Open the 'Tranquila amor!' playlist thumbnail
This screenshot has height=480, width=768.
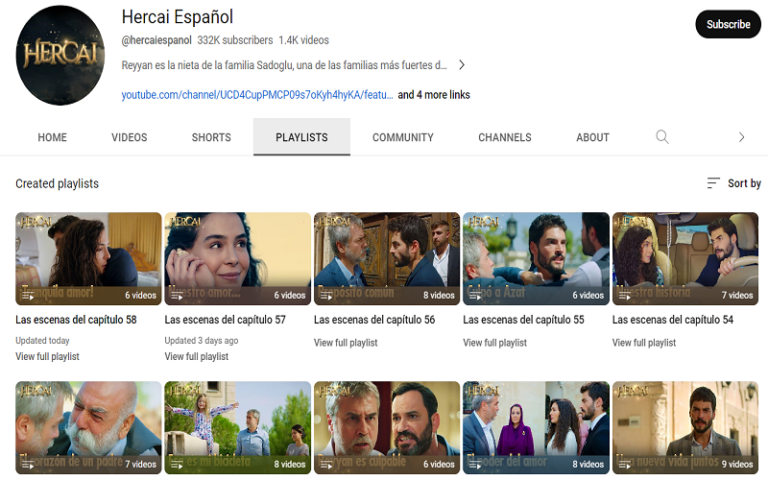(88, 259)
